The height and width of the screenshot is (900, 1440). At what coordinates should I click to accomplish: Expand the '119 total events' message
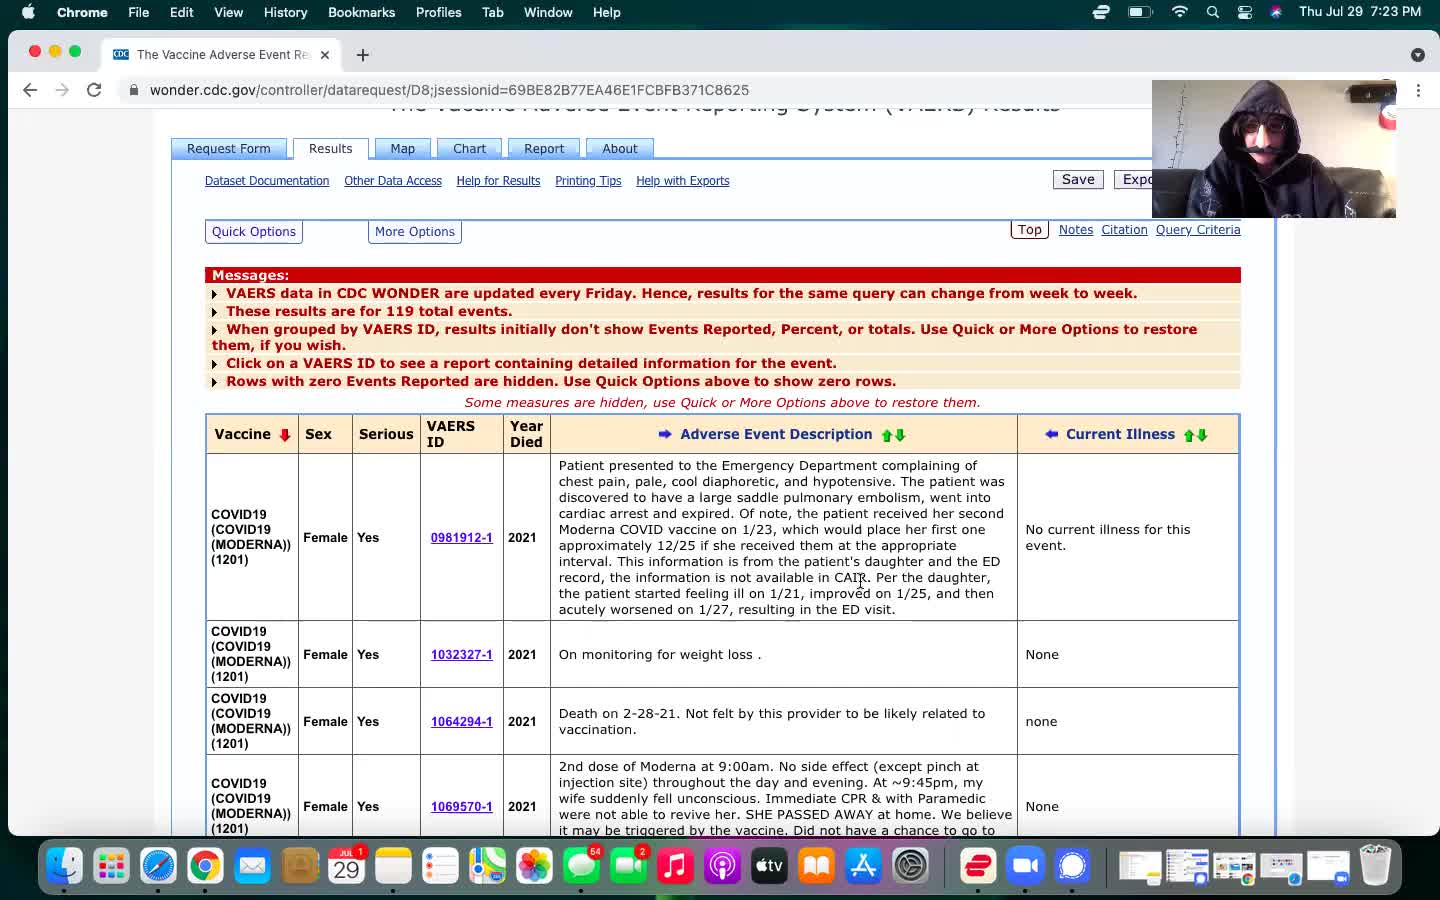tap(215, 312)
